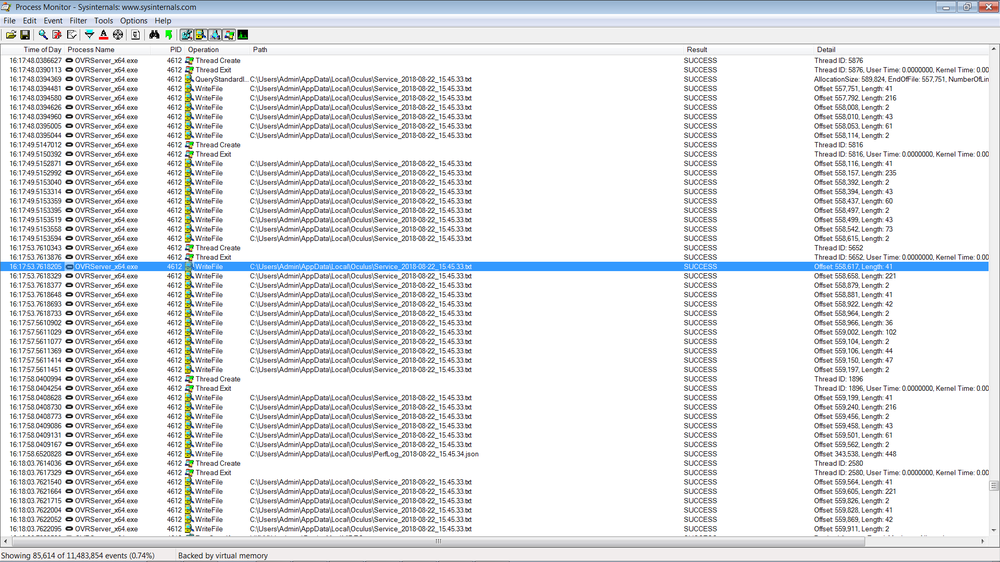Click the process icon of row 16:18:03.7614036
The height and width of the screenshot is (562, 1000).
[69, 463]
